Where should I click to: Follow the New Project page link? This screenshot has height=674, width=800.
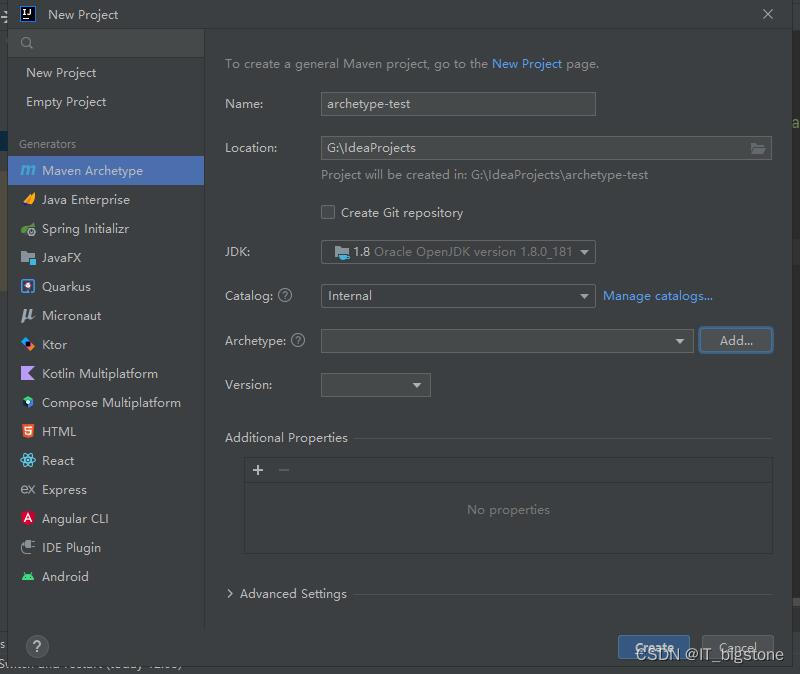click(527, 64)
